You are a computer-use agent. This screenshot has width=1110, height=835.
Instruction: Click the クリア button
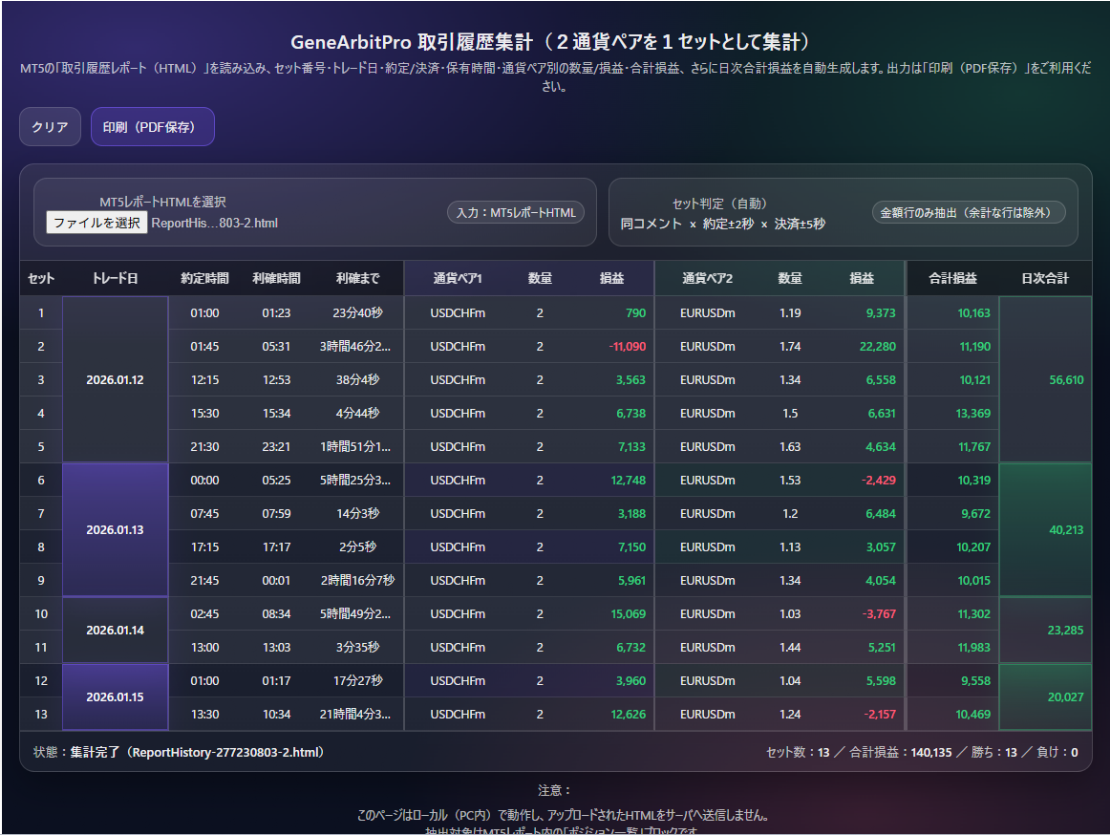pos(50,127)
